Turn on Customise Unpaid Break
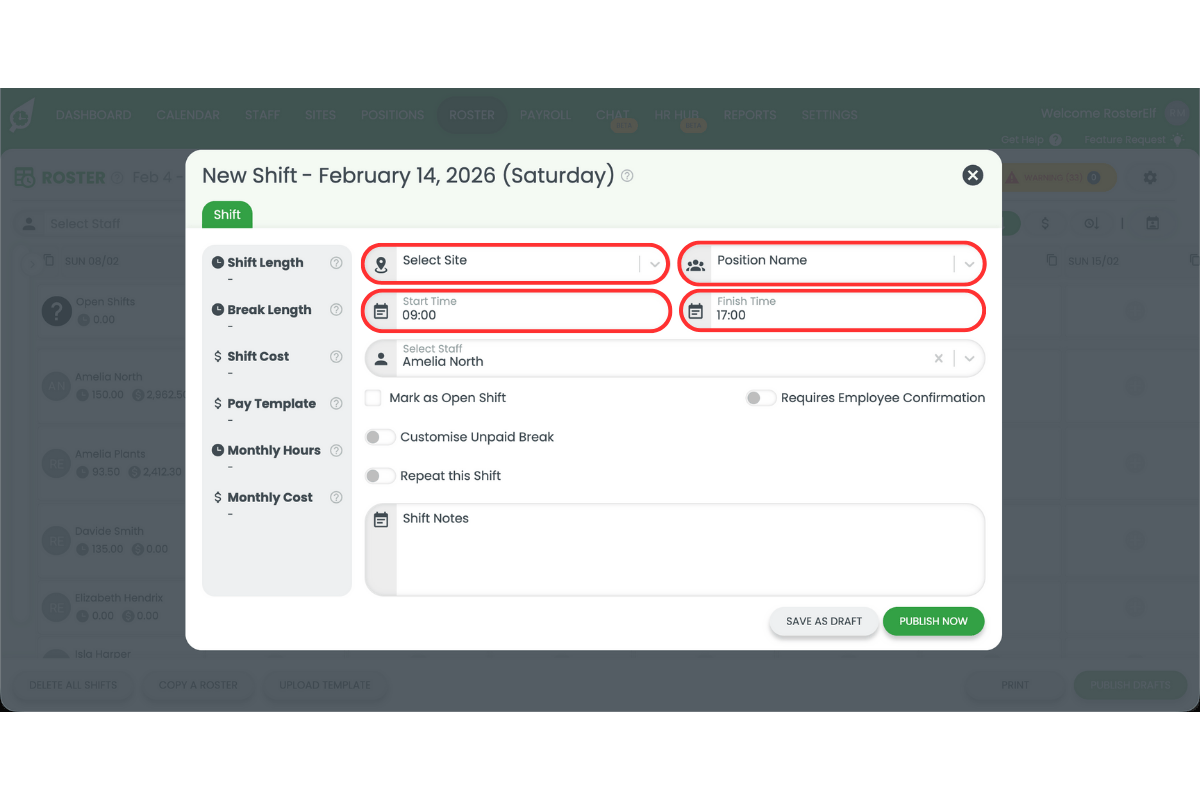Image resolution: width=1200 pixels, height=800 pixels. pos(380,437)
